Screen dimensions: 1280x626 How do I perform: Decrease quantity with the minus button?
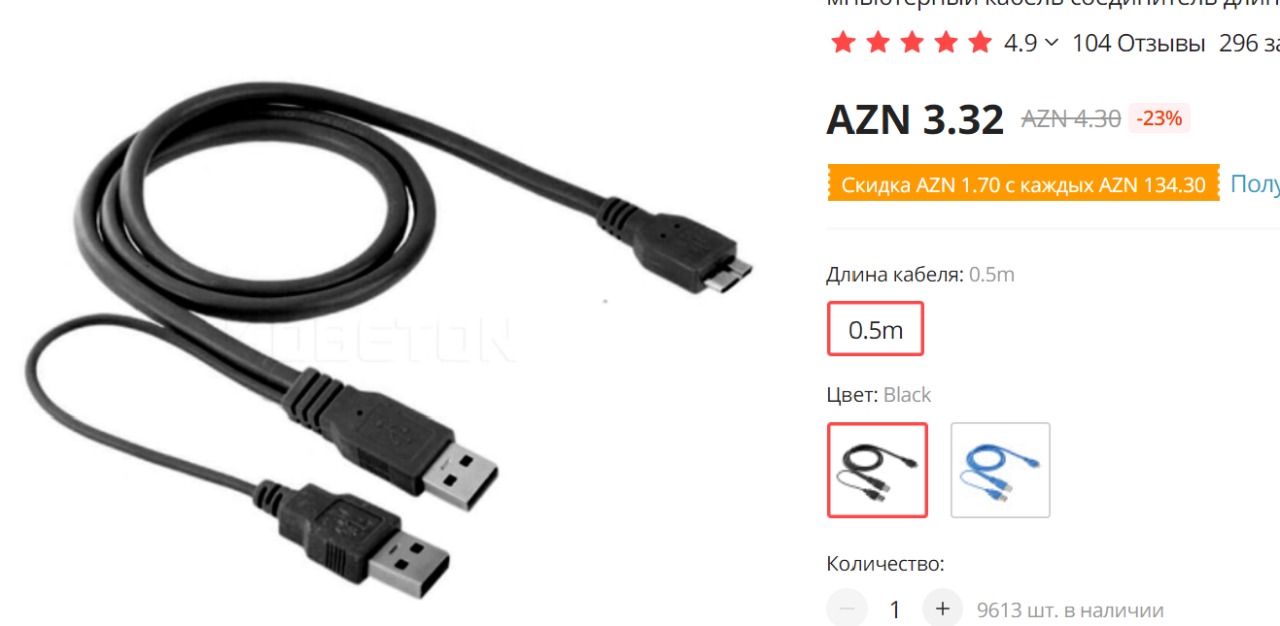tap(847, 608)
